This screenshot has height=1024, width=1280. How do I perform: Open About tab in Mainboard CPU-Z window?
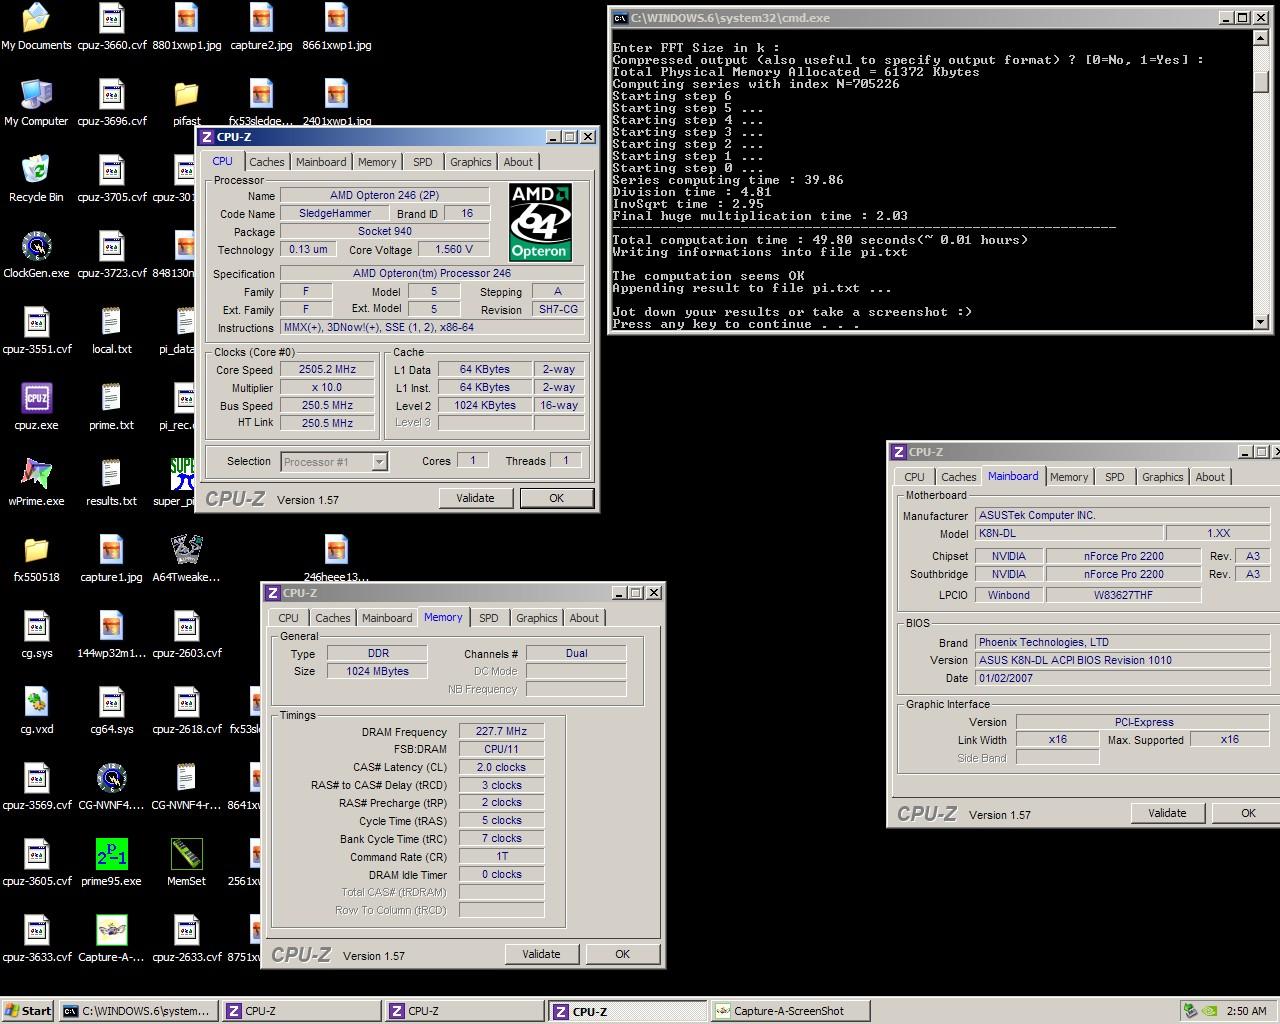tap(1210, 477)
